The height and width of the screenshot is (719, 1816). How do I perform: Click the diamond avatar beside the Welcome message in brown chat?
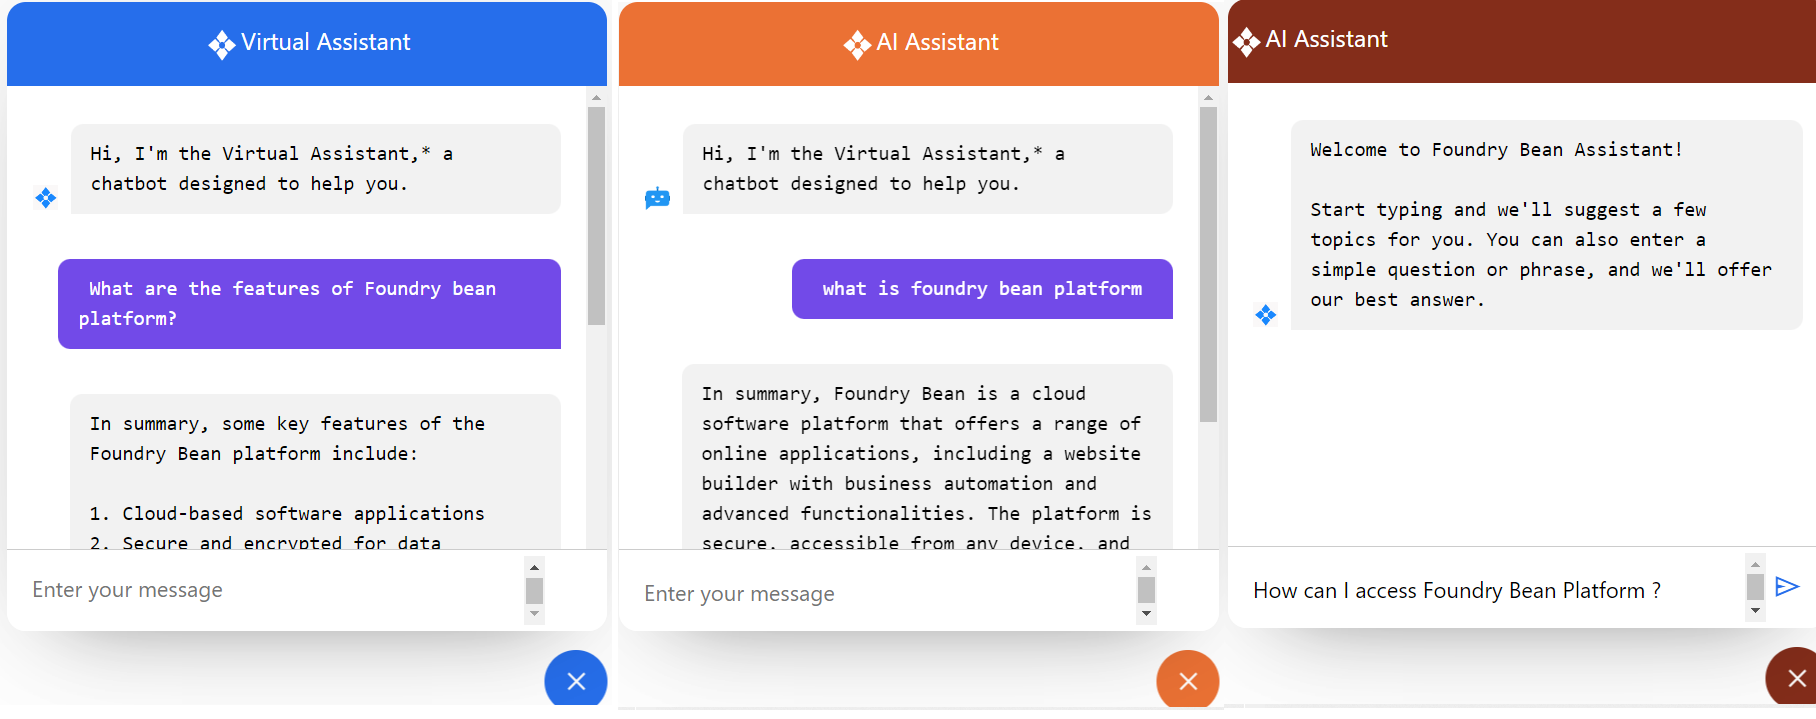[1266, 315]
